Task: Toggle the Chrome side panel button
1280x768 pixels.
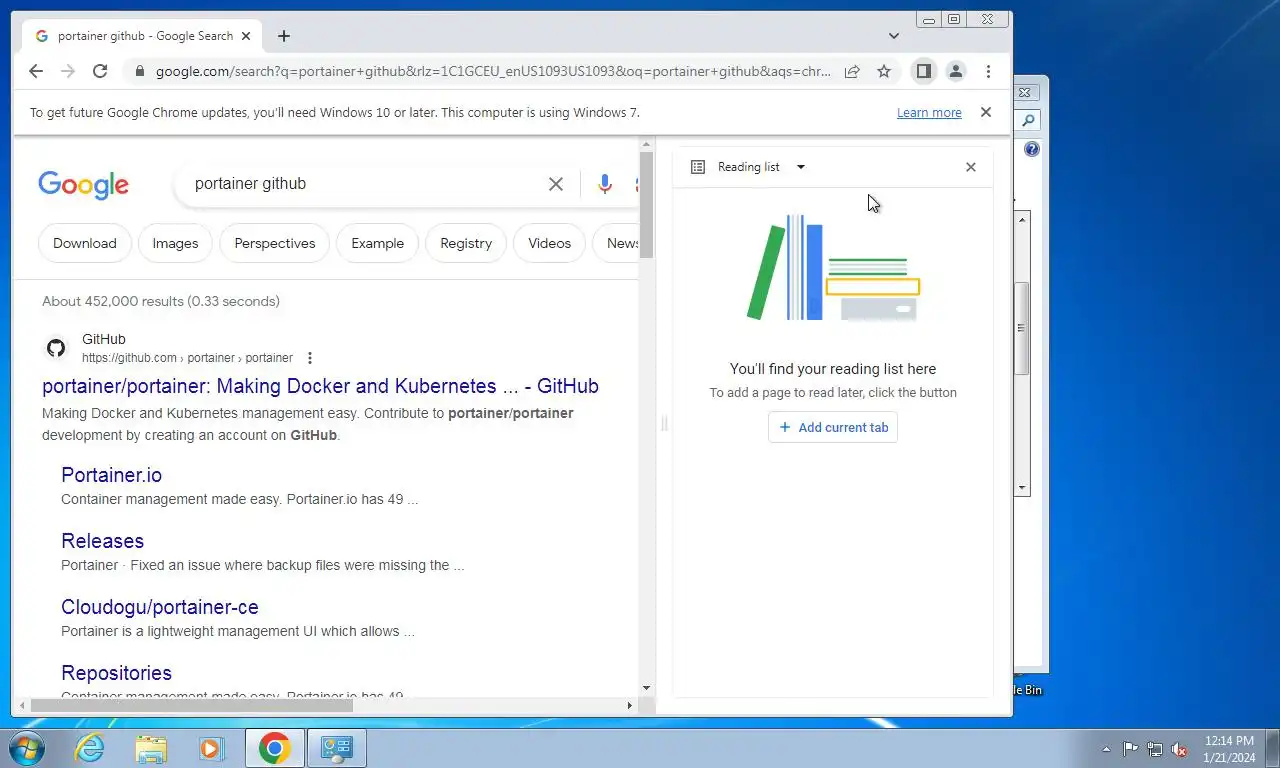Action: [x=924, y=71]
